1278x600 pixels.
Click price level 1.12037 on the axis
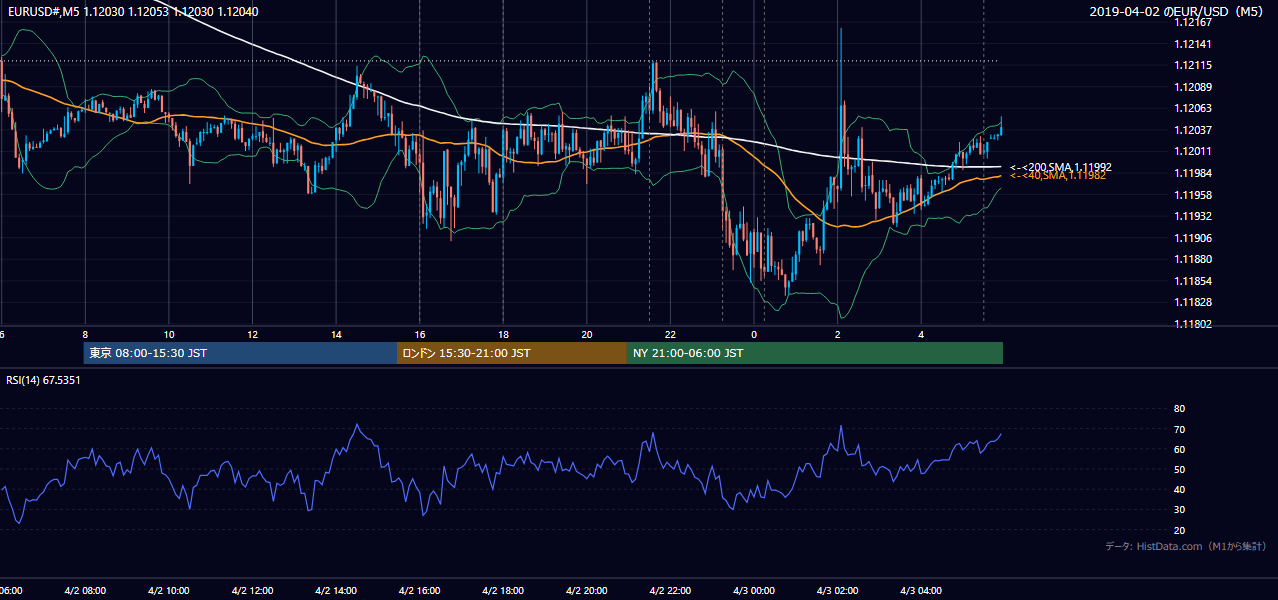coord(1192,130)
